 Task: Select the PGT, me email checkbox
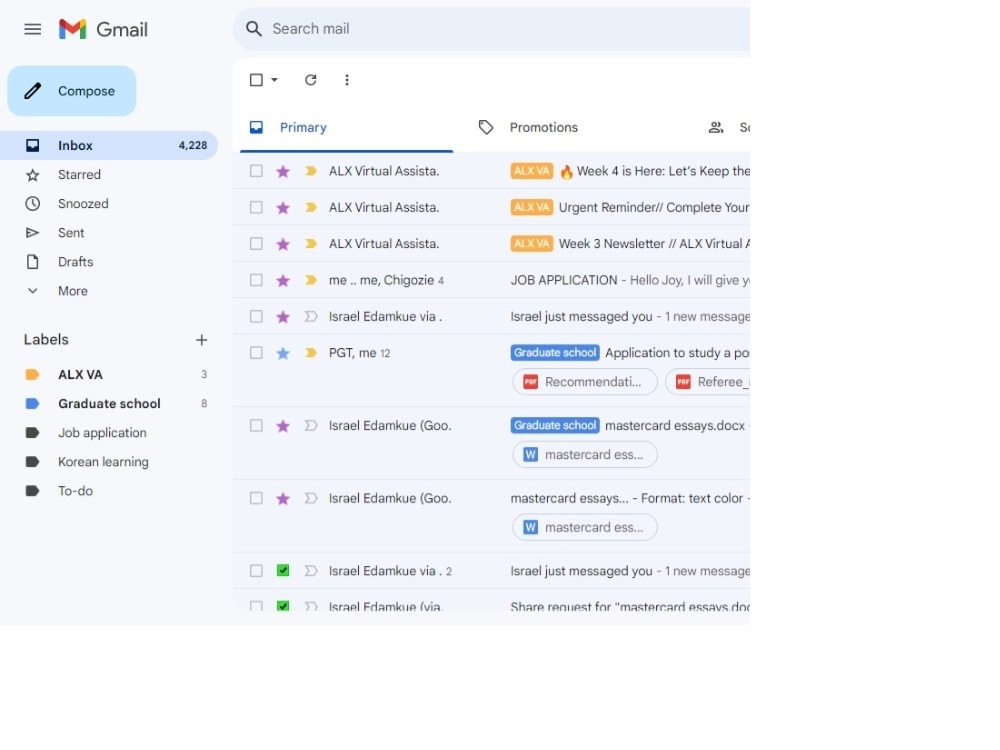coord(256,353)
